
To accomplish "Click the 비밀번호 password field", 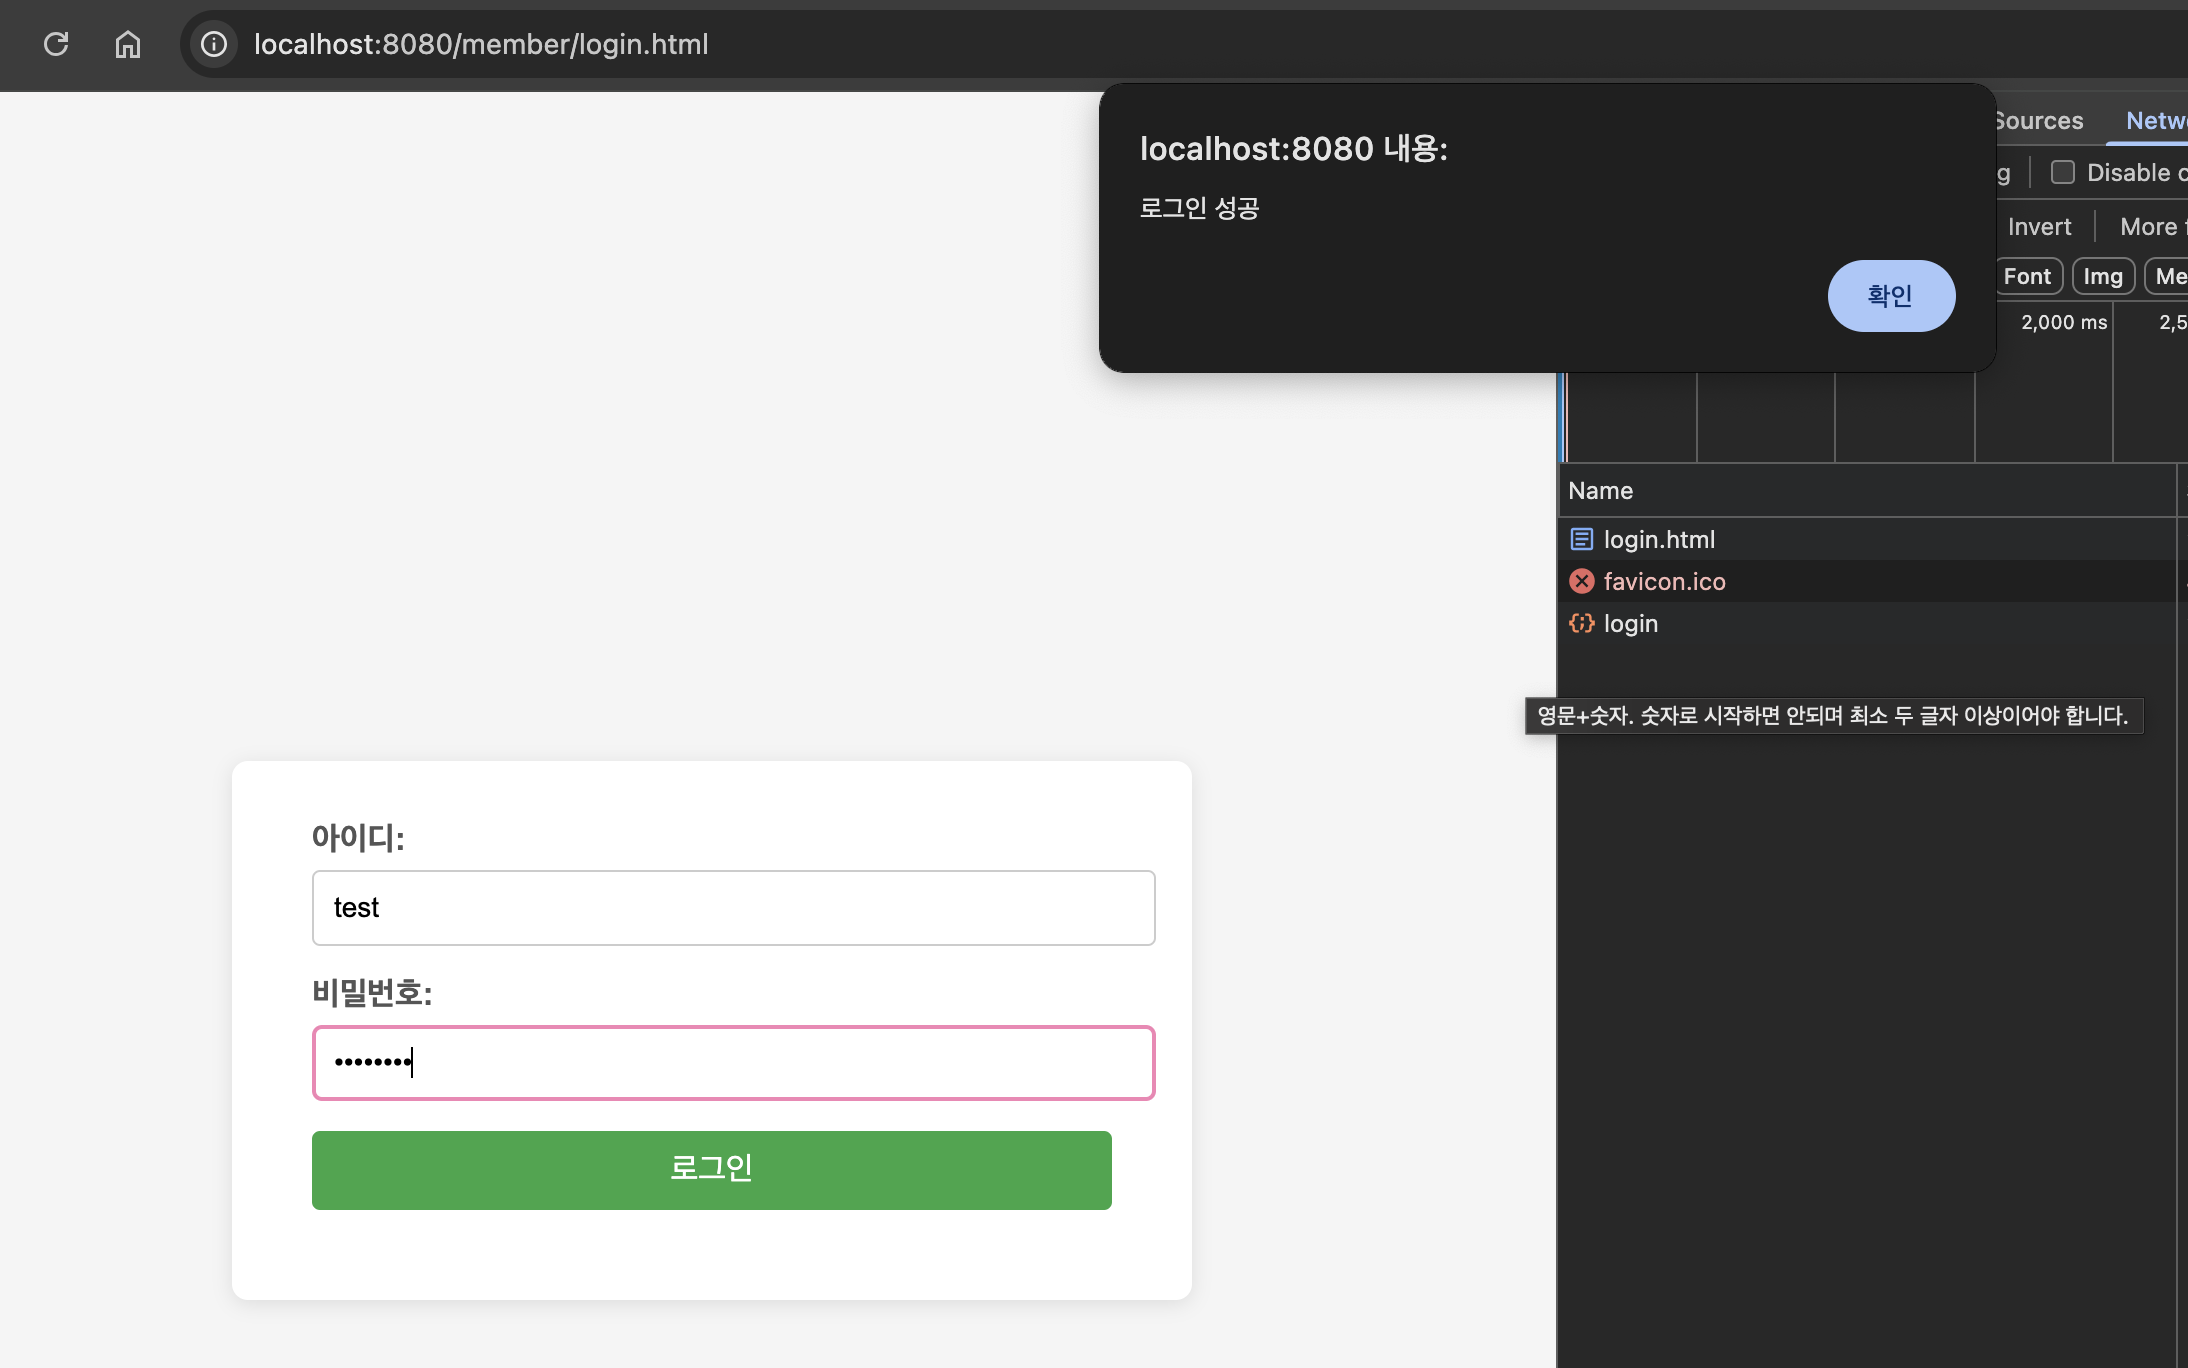I will (733, 1062).
